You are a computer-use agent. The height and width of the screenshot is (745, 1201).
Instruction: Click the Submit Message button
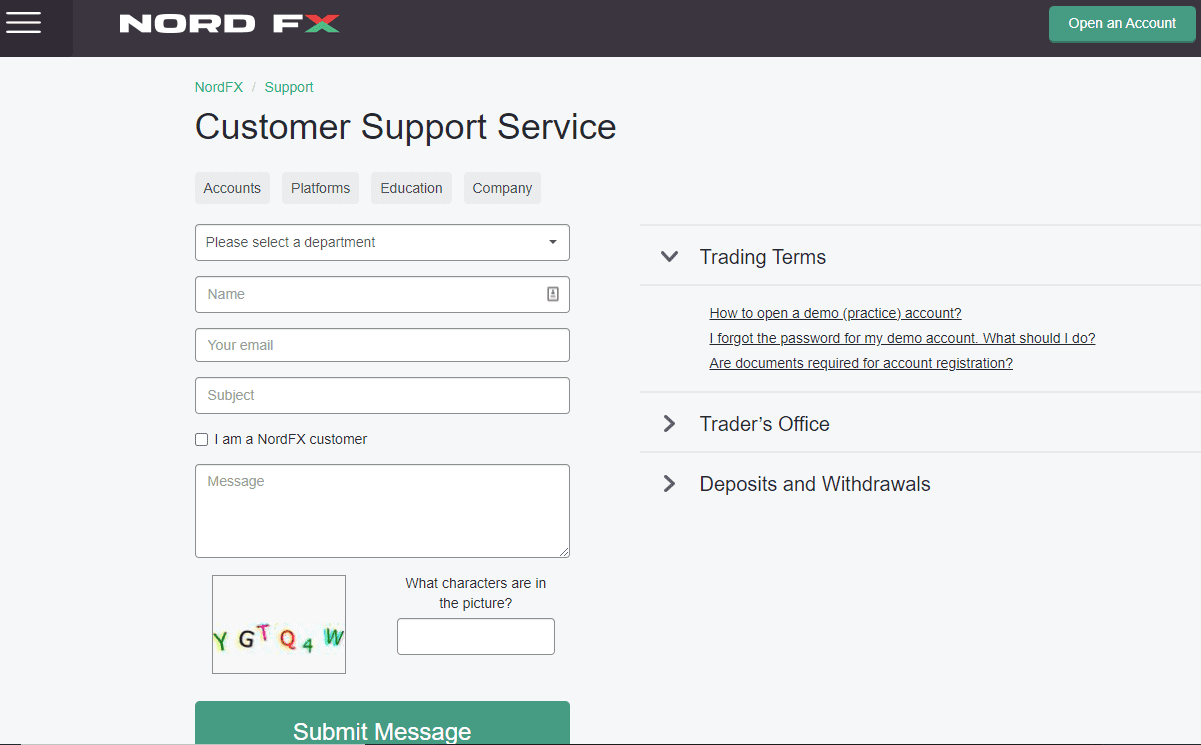click(x=382, y=723)
